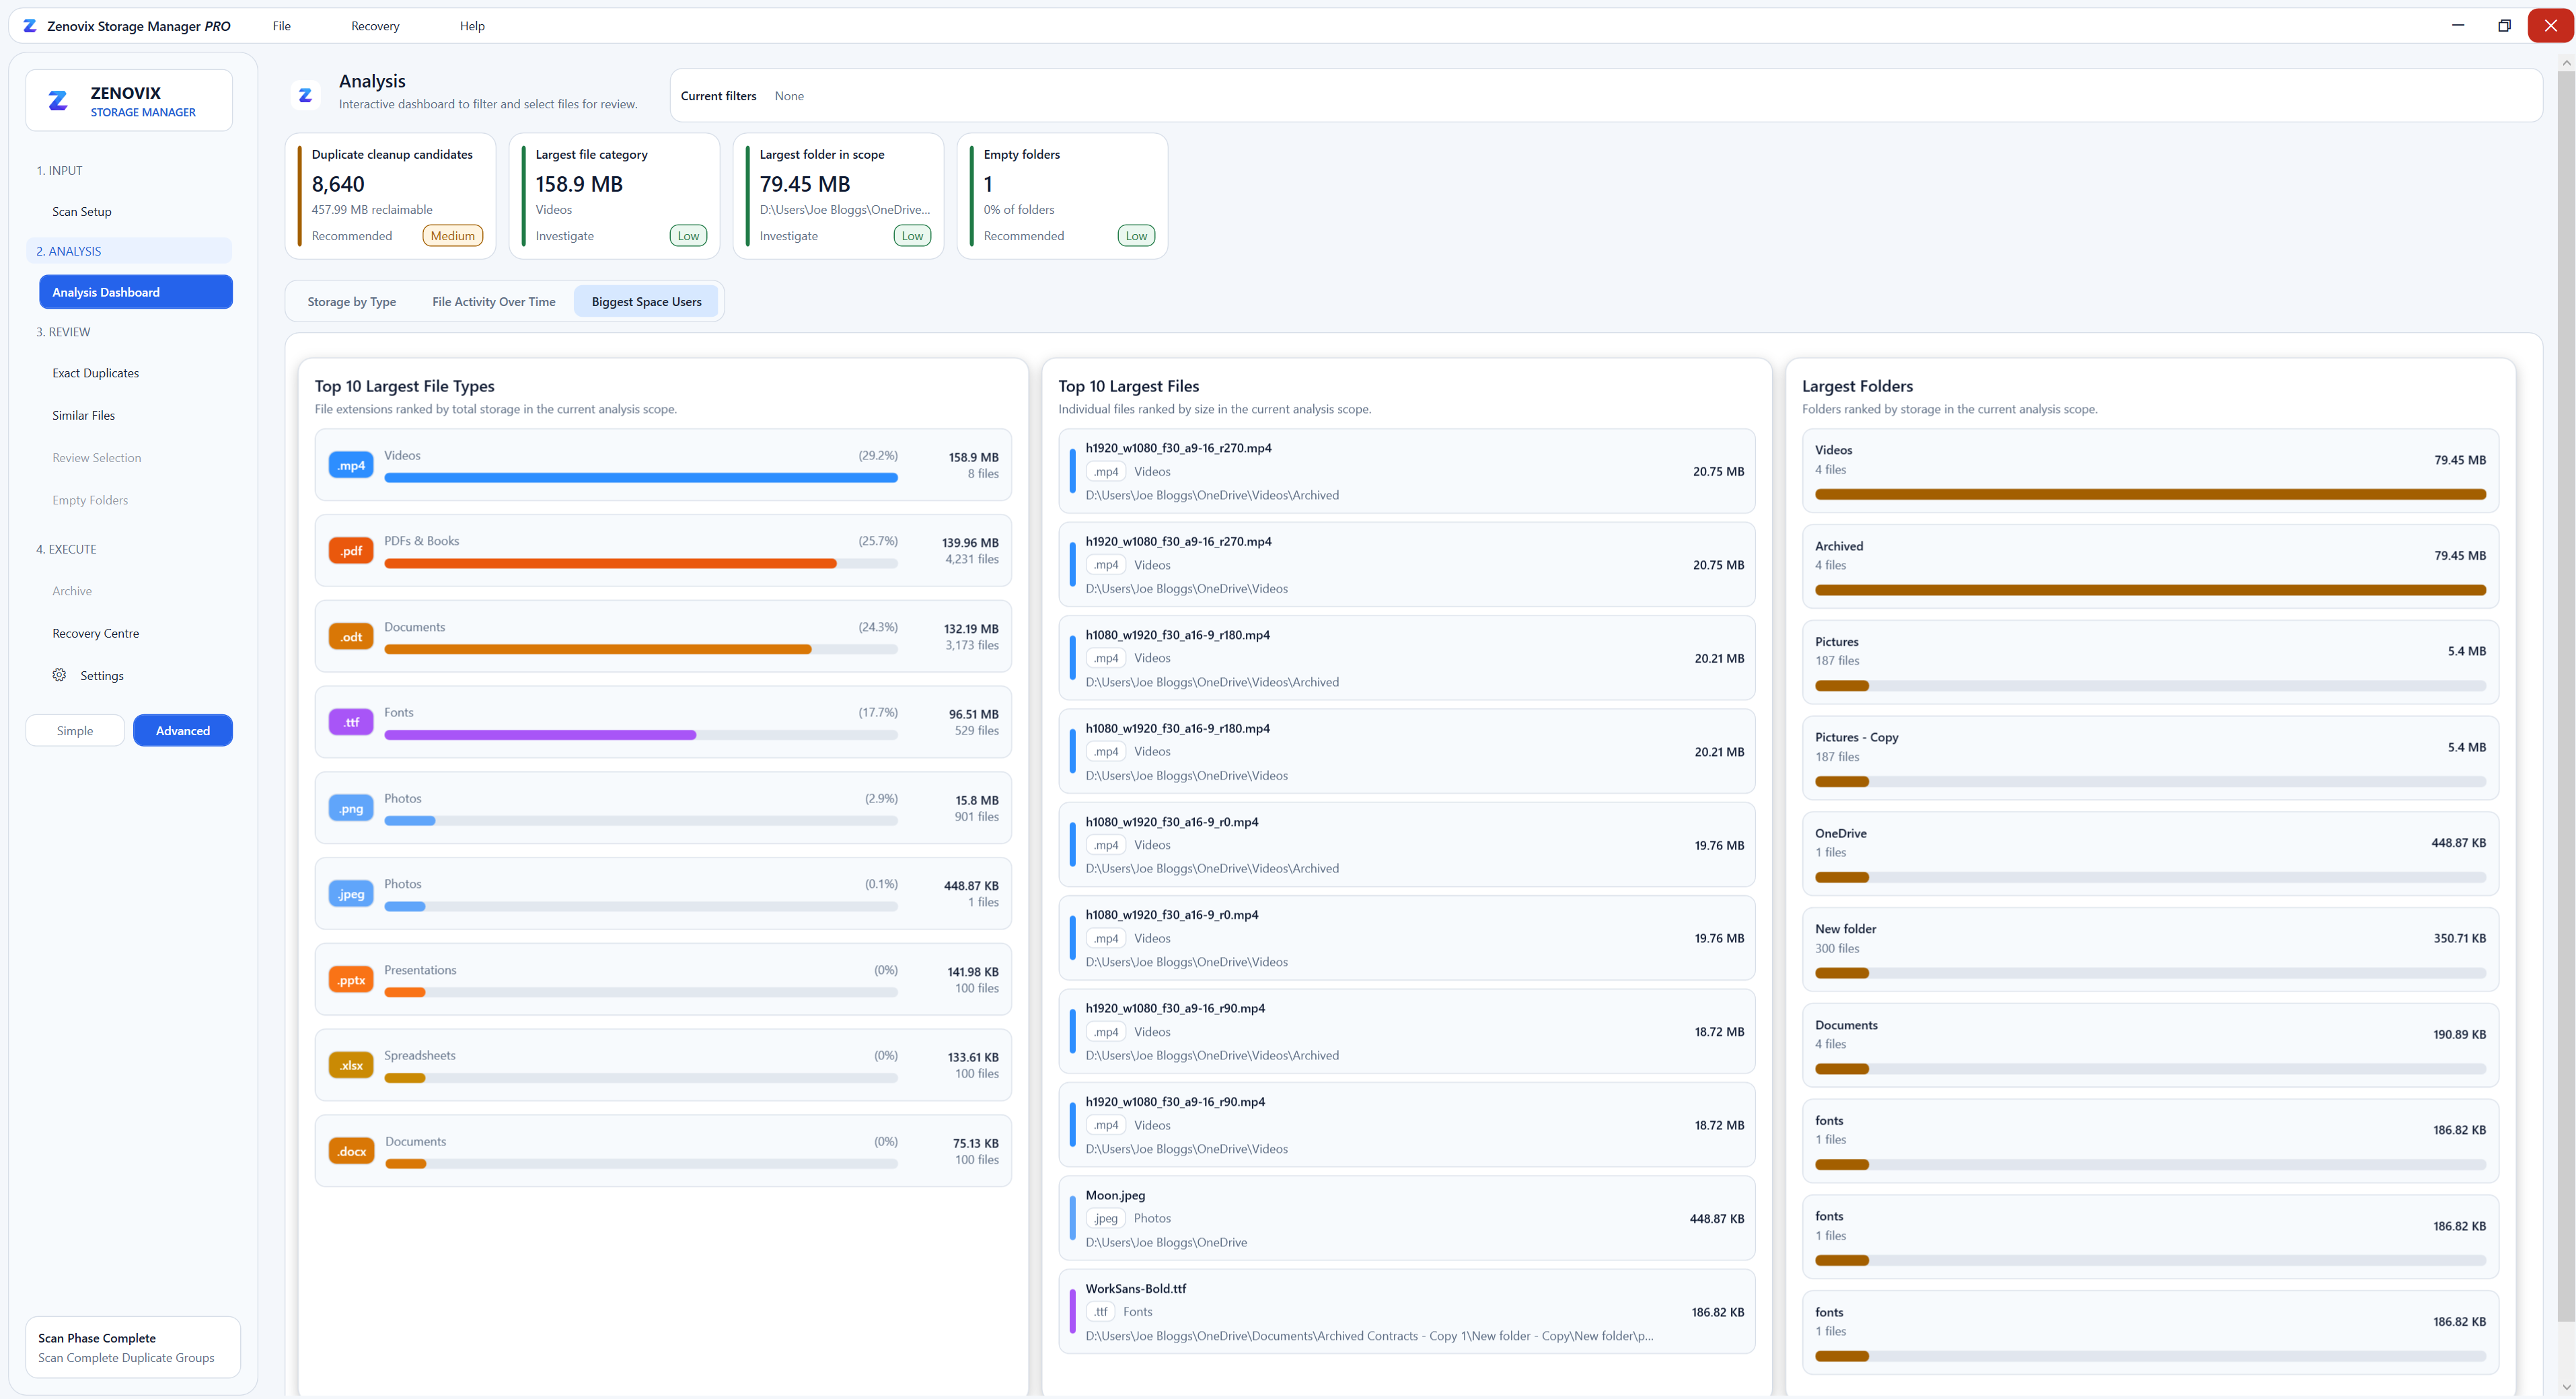Select the .ttf file type badge
2576x1399 pixels.
pyautogui.click(x=351, y=722)
